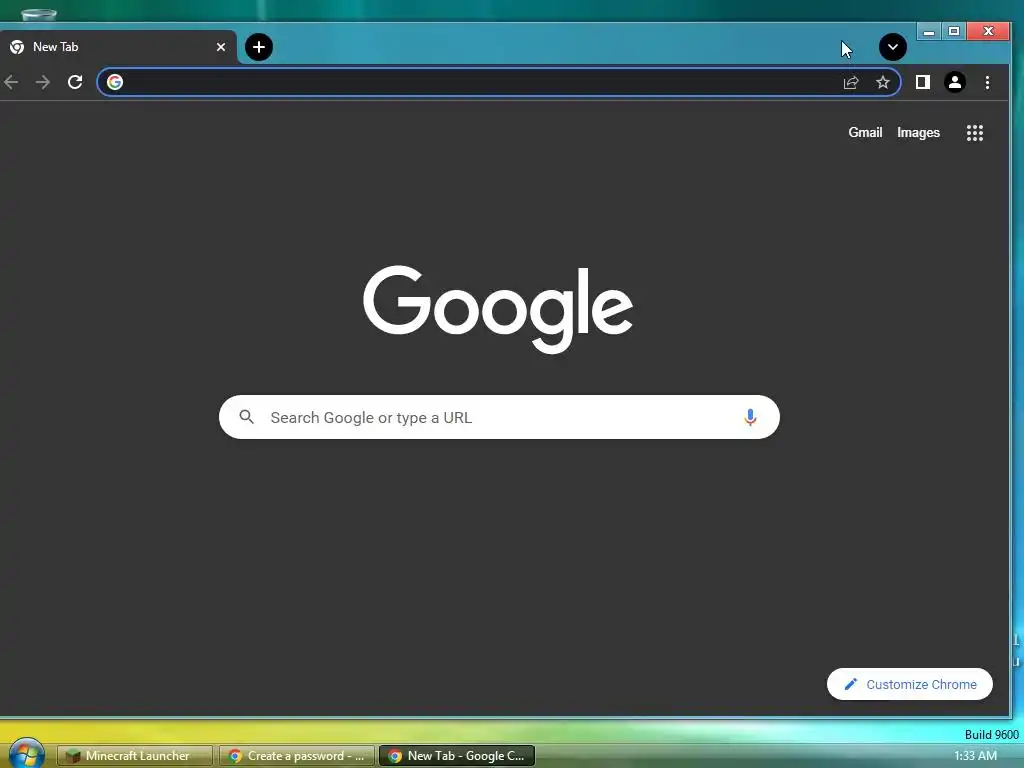Open the side panel icon

click(x=923, y=82)
